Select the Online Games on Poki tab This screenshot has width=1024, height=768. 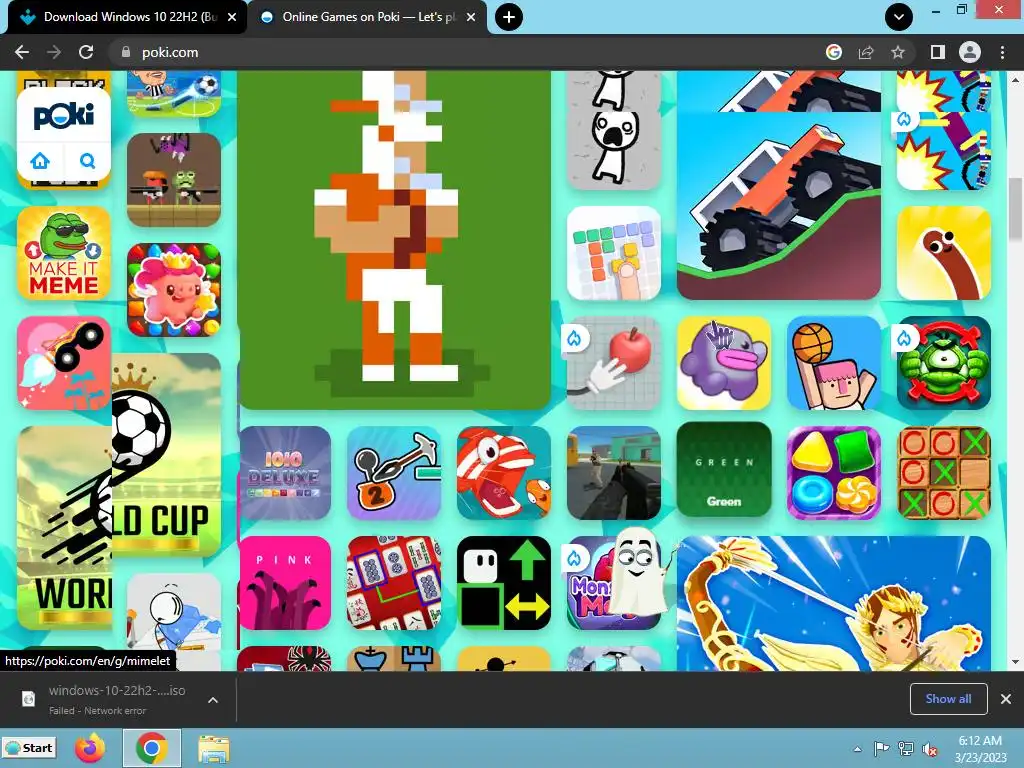[x=366, y=17]
